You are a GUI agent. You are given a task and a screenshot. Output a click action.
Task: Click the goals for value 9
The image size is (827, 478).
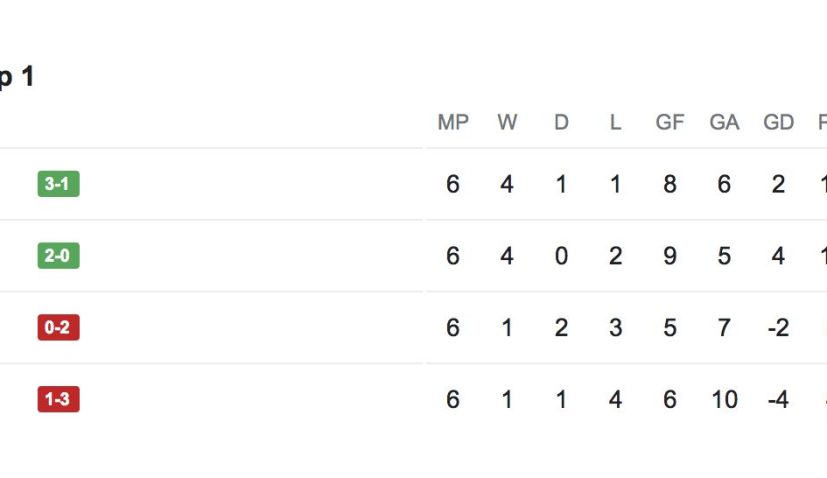670,256
